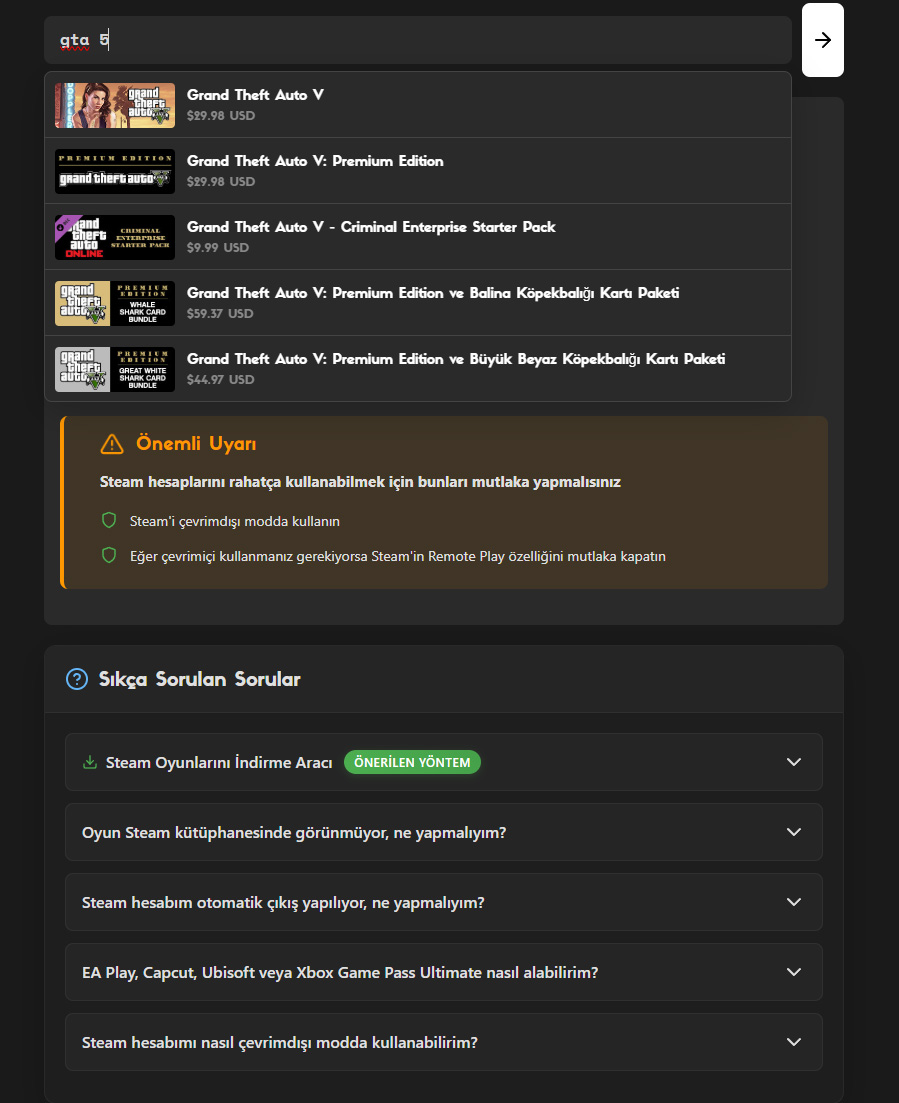
Task: Click the ÖNERİLEN YÖNTEM green badge
Action: (412, 762)
